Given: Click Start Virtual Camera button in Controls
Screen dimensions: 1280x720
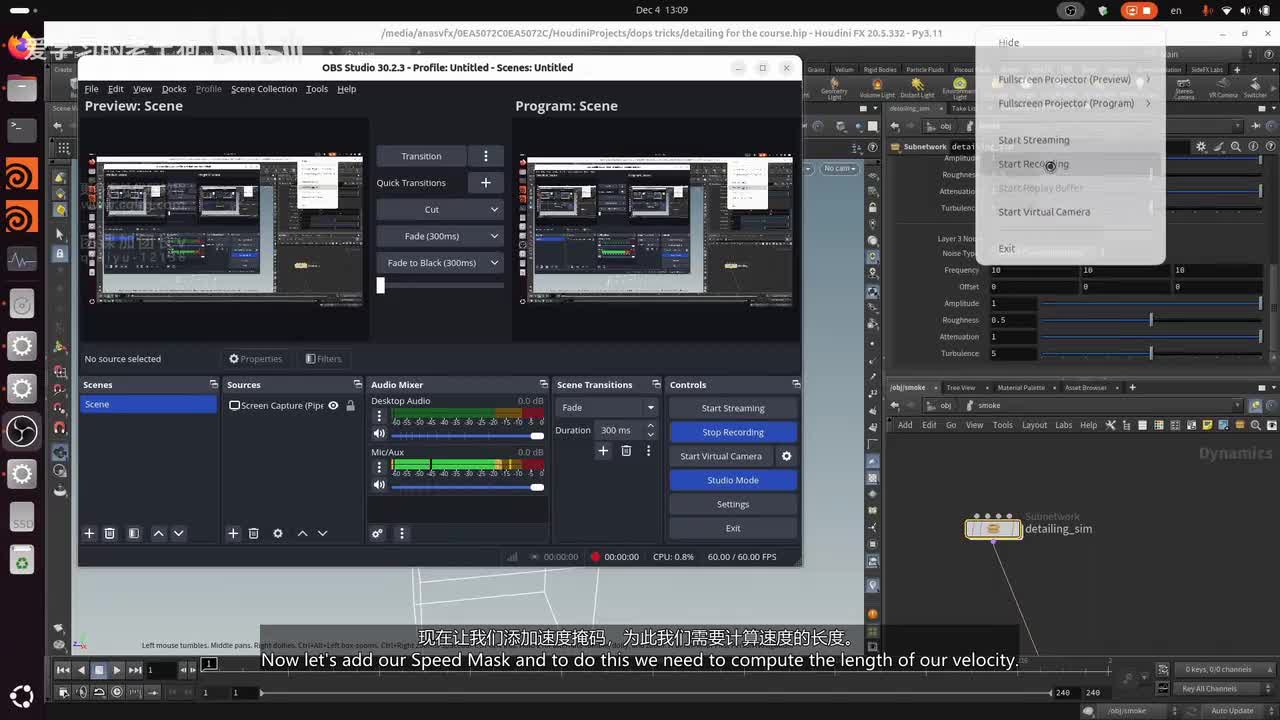Looking at the screenshot, I should [x=721, y=456].
